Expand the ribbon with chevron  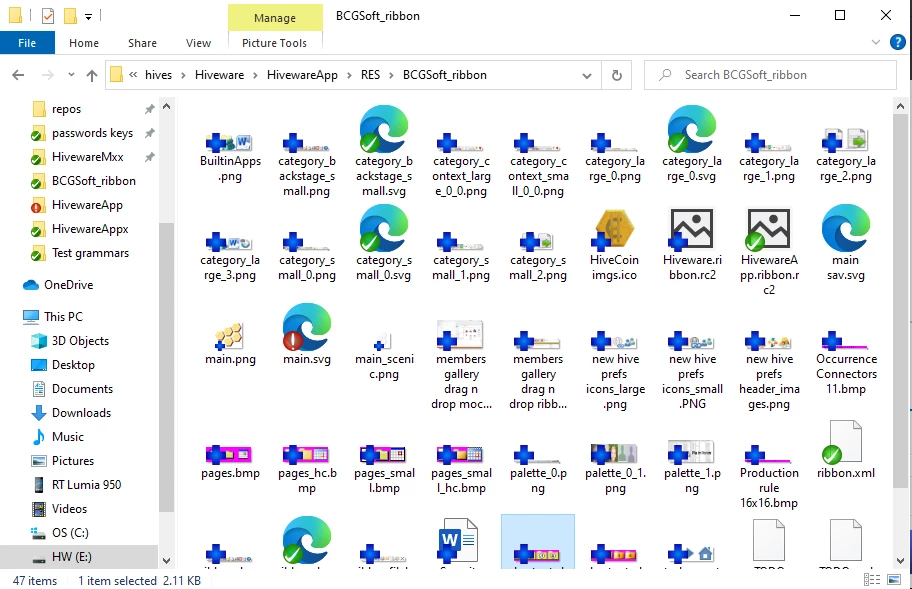point(875,42)
